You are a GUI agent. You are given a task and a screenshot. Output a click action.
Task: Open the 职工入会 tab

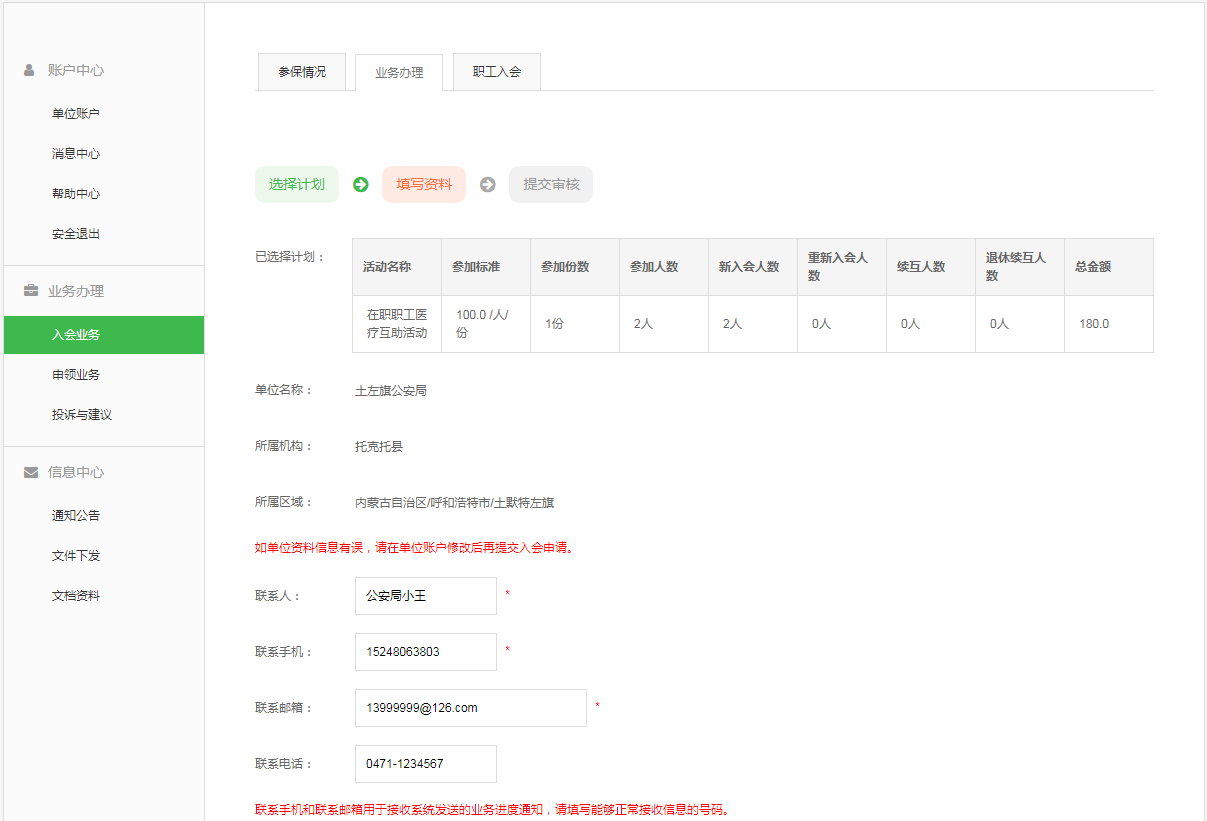pyautogui.click(x=497, y=72)
